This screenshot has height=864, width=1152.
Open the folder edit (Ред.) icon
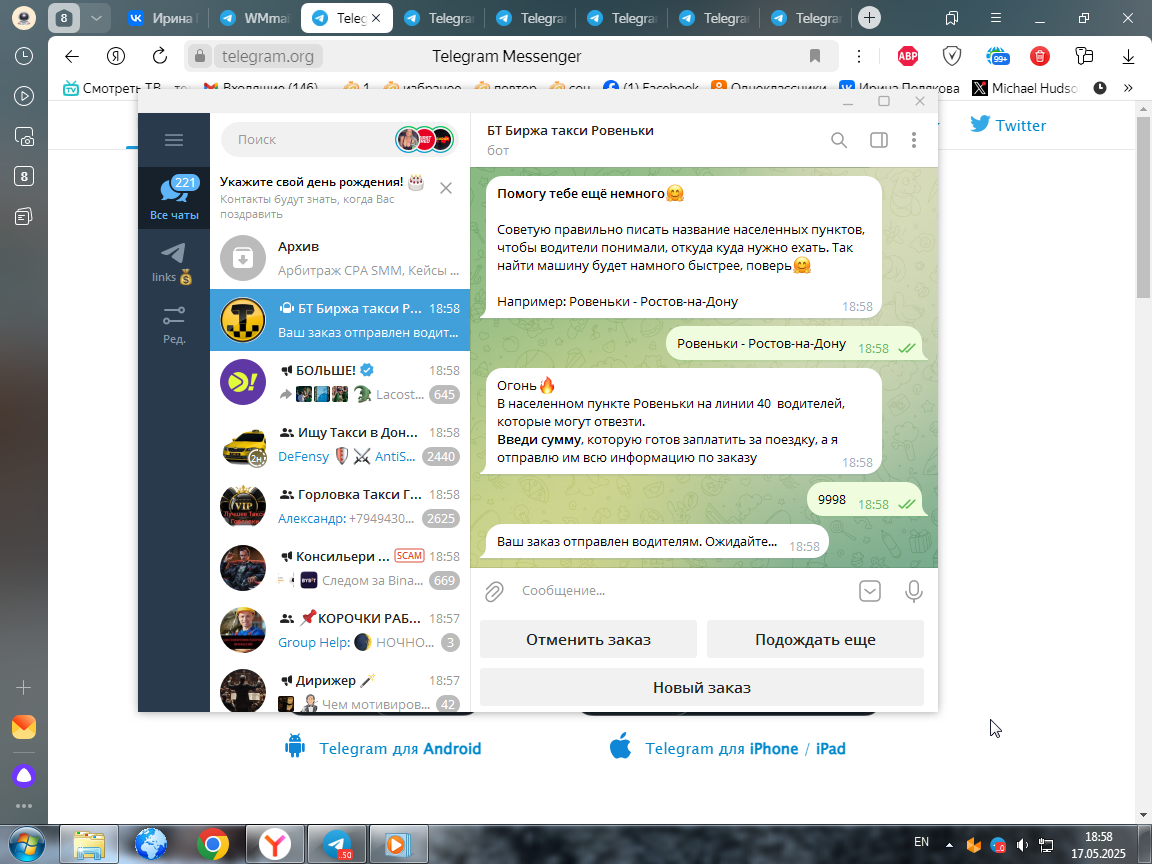click(174, 325)
